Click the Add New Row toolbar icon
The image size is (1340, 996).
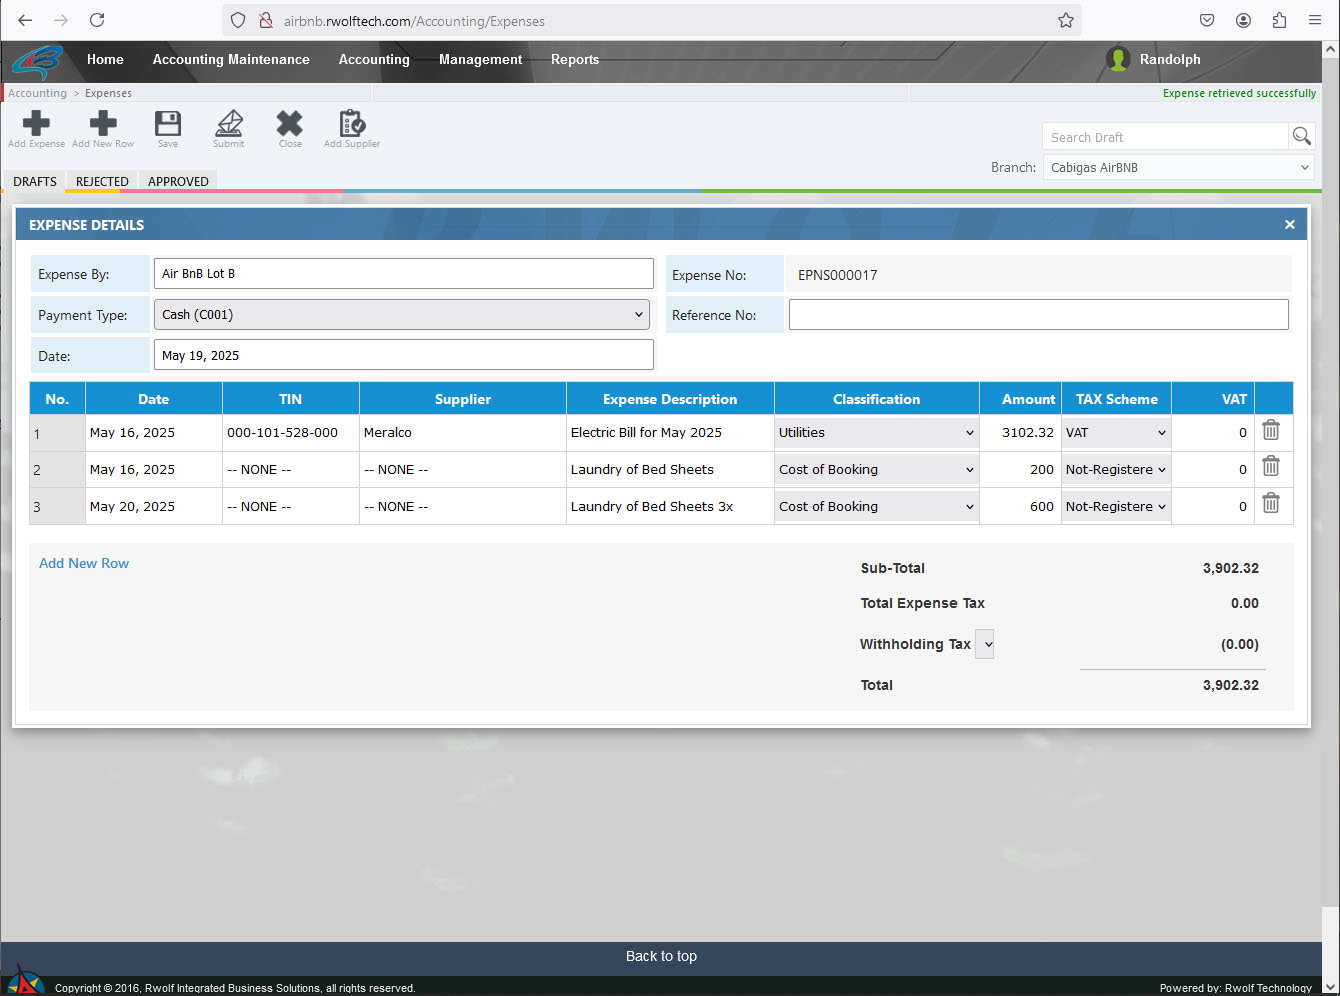tap(103, 124)
